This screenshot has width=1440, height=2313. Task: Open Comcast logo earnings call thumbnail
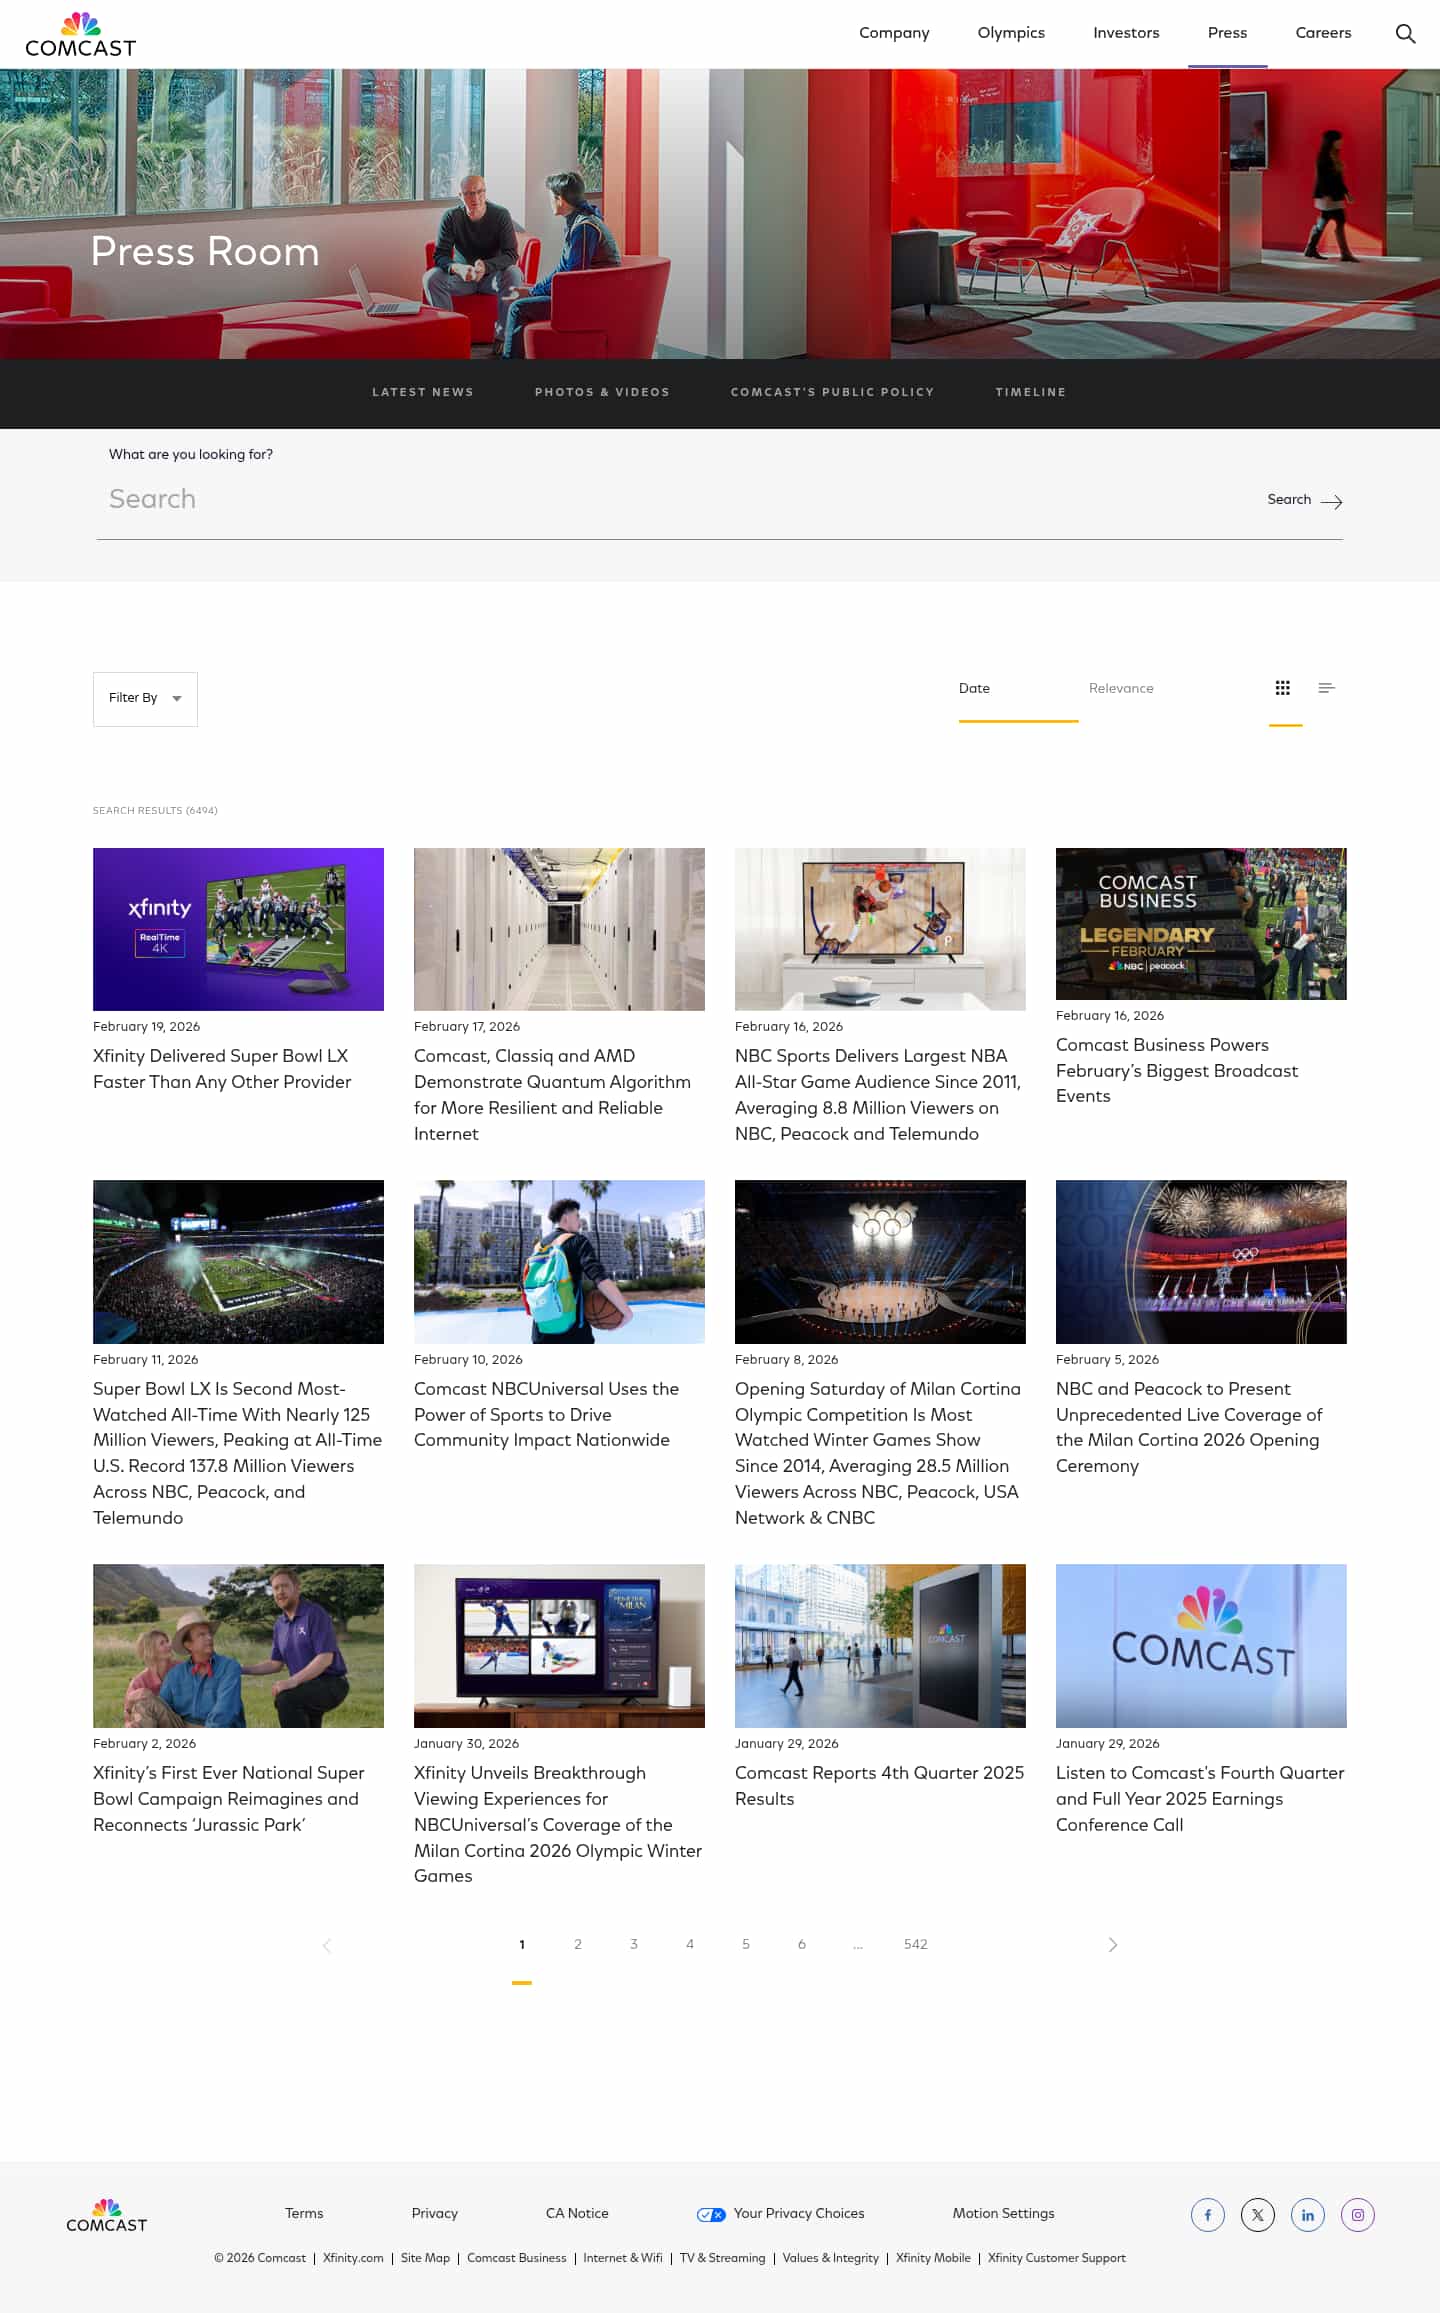coord(1201,1646)
